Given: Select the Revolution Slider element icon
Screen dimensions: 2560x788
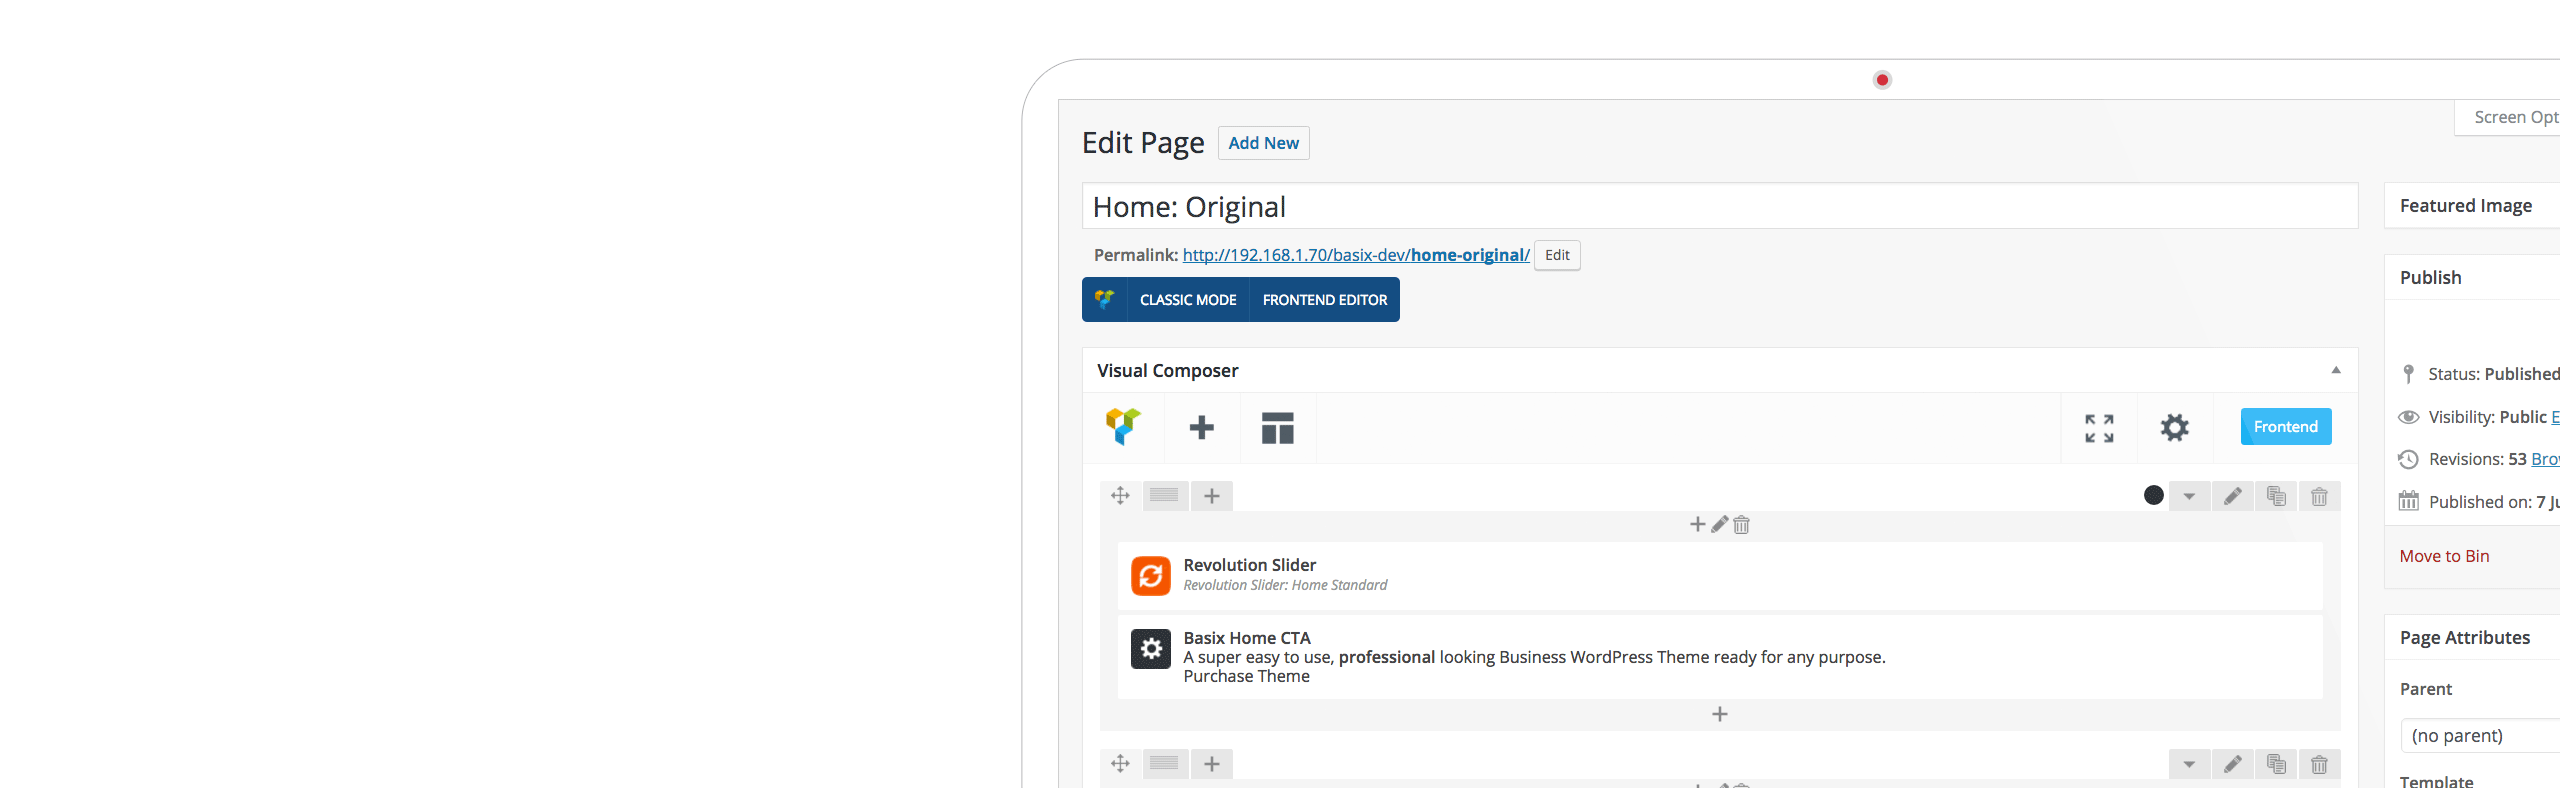Looking at the screenshot, I should click(x=1150, y=576).
